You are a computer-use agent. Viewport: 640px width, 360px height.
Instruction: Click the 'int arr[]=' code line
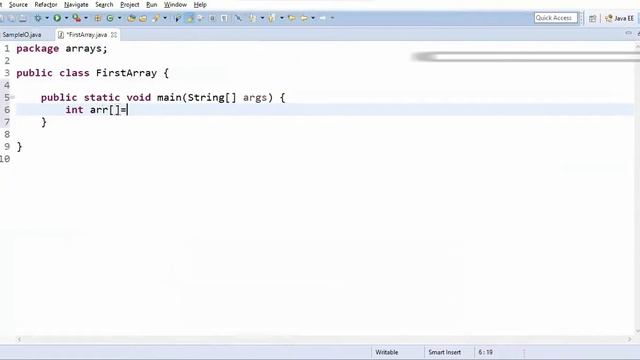[96, 110]
